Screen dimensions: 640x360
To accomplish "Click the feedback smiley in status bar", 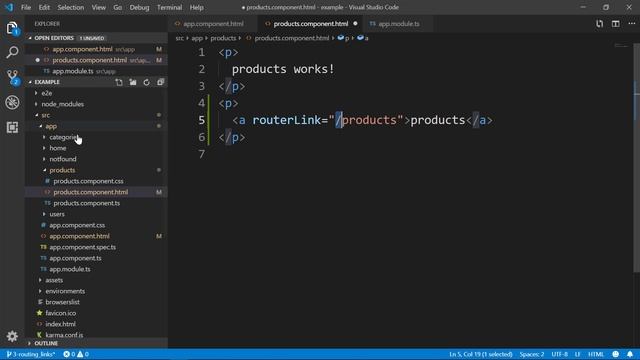I will pos(616,354).
